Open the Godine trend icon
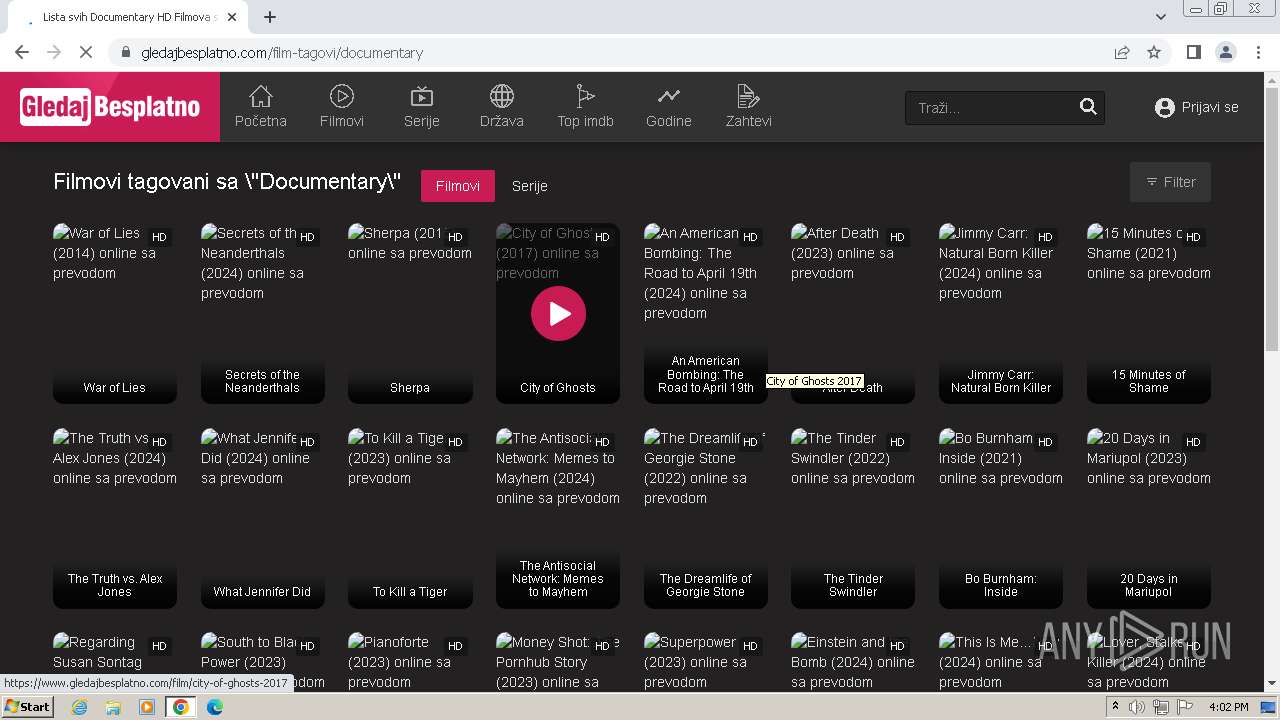This screenshot has width=1280, height=720. (669, 97)
